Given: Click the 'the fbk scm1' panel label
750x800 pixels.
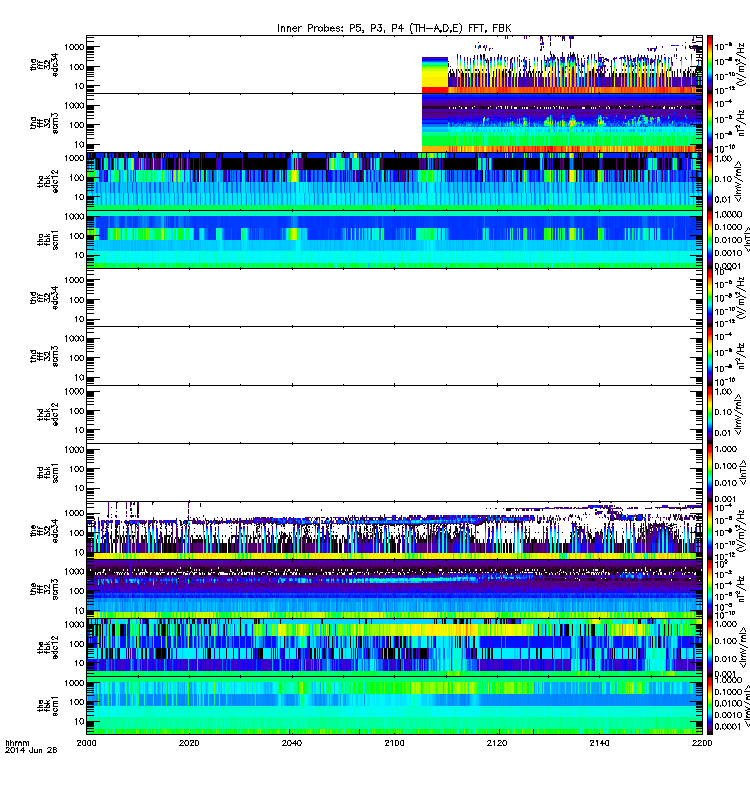Looking at the screenshot, I should tap(48, 706).
